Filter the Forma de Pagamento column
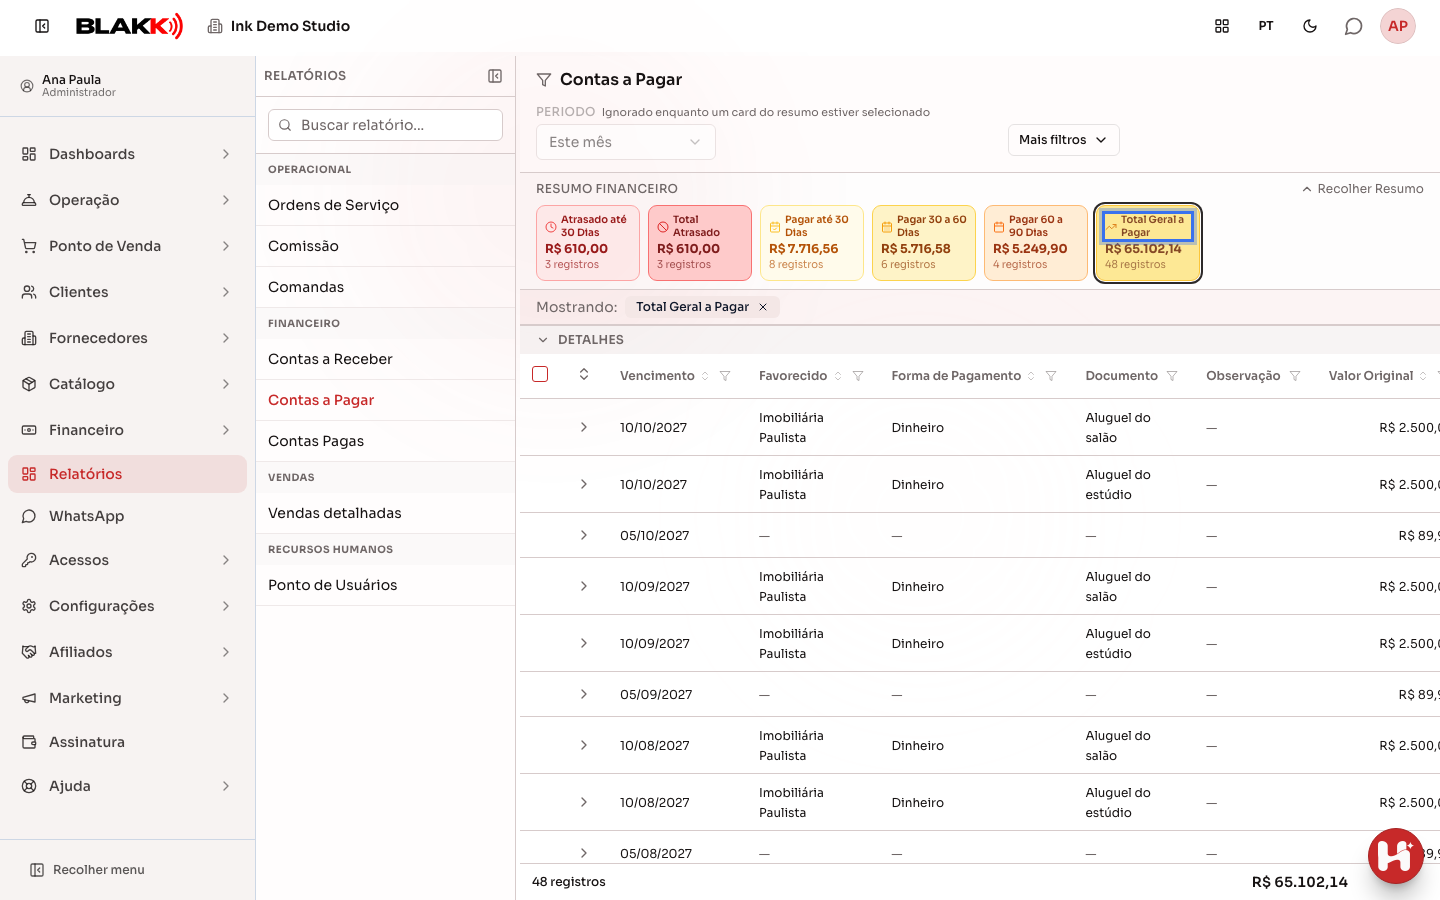Screen dimensions: 1440x900 1051,376
